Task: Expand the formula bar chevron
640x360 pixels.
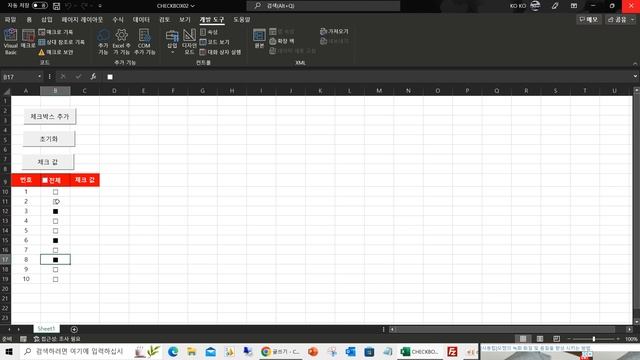Action: click(x=635, y=76)
